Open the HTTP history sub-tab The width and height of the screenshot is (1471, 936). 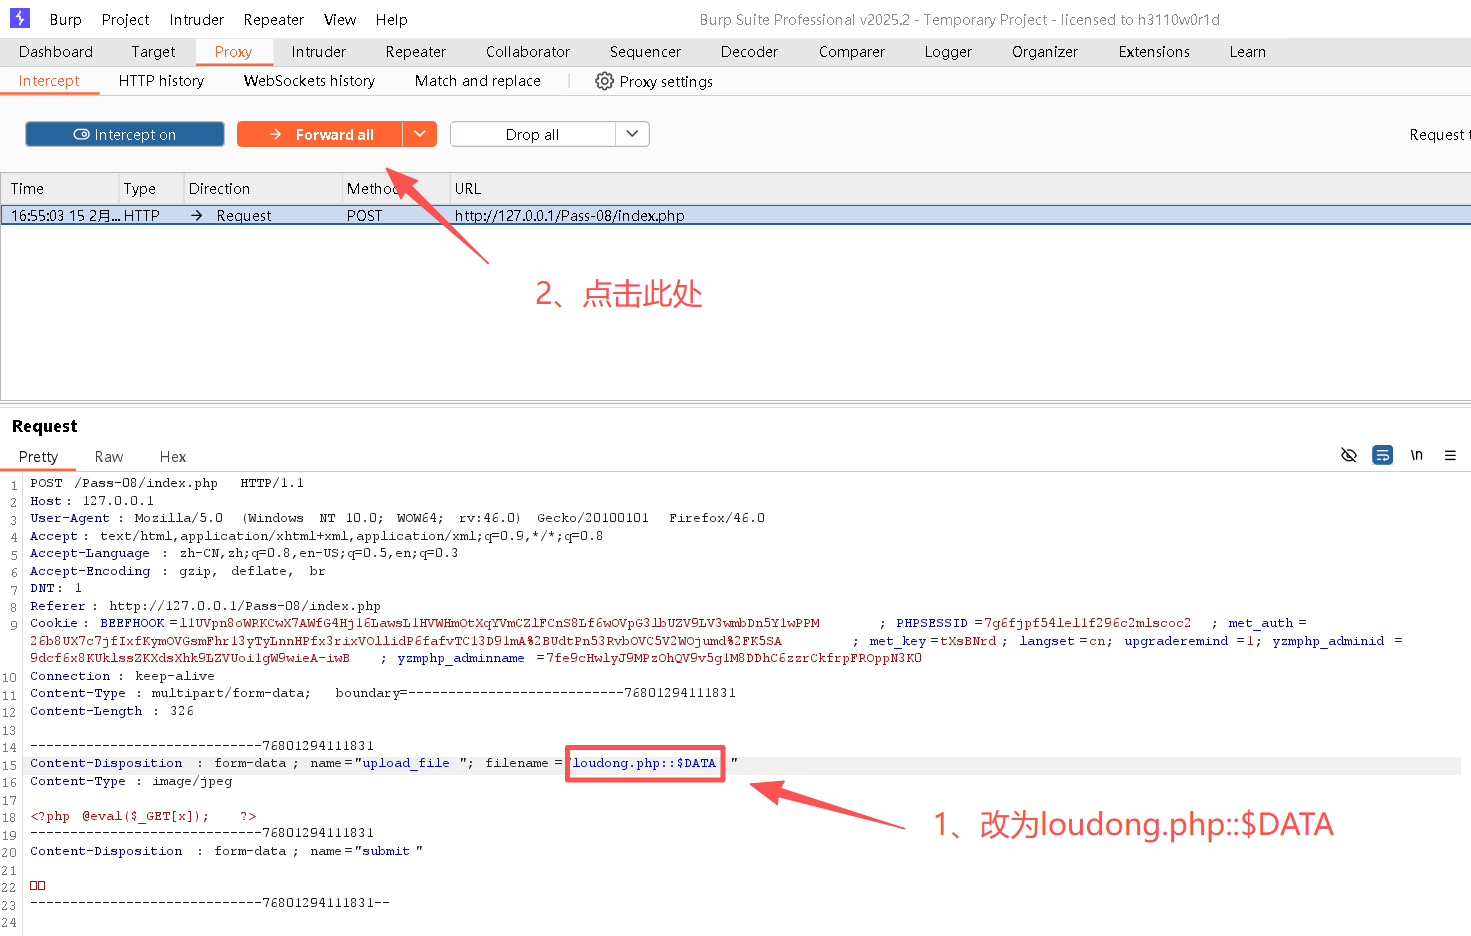pos(161,81)
